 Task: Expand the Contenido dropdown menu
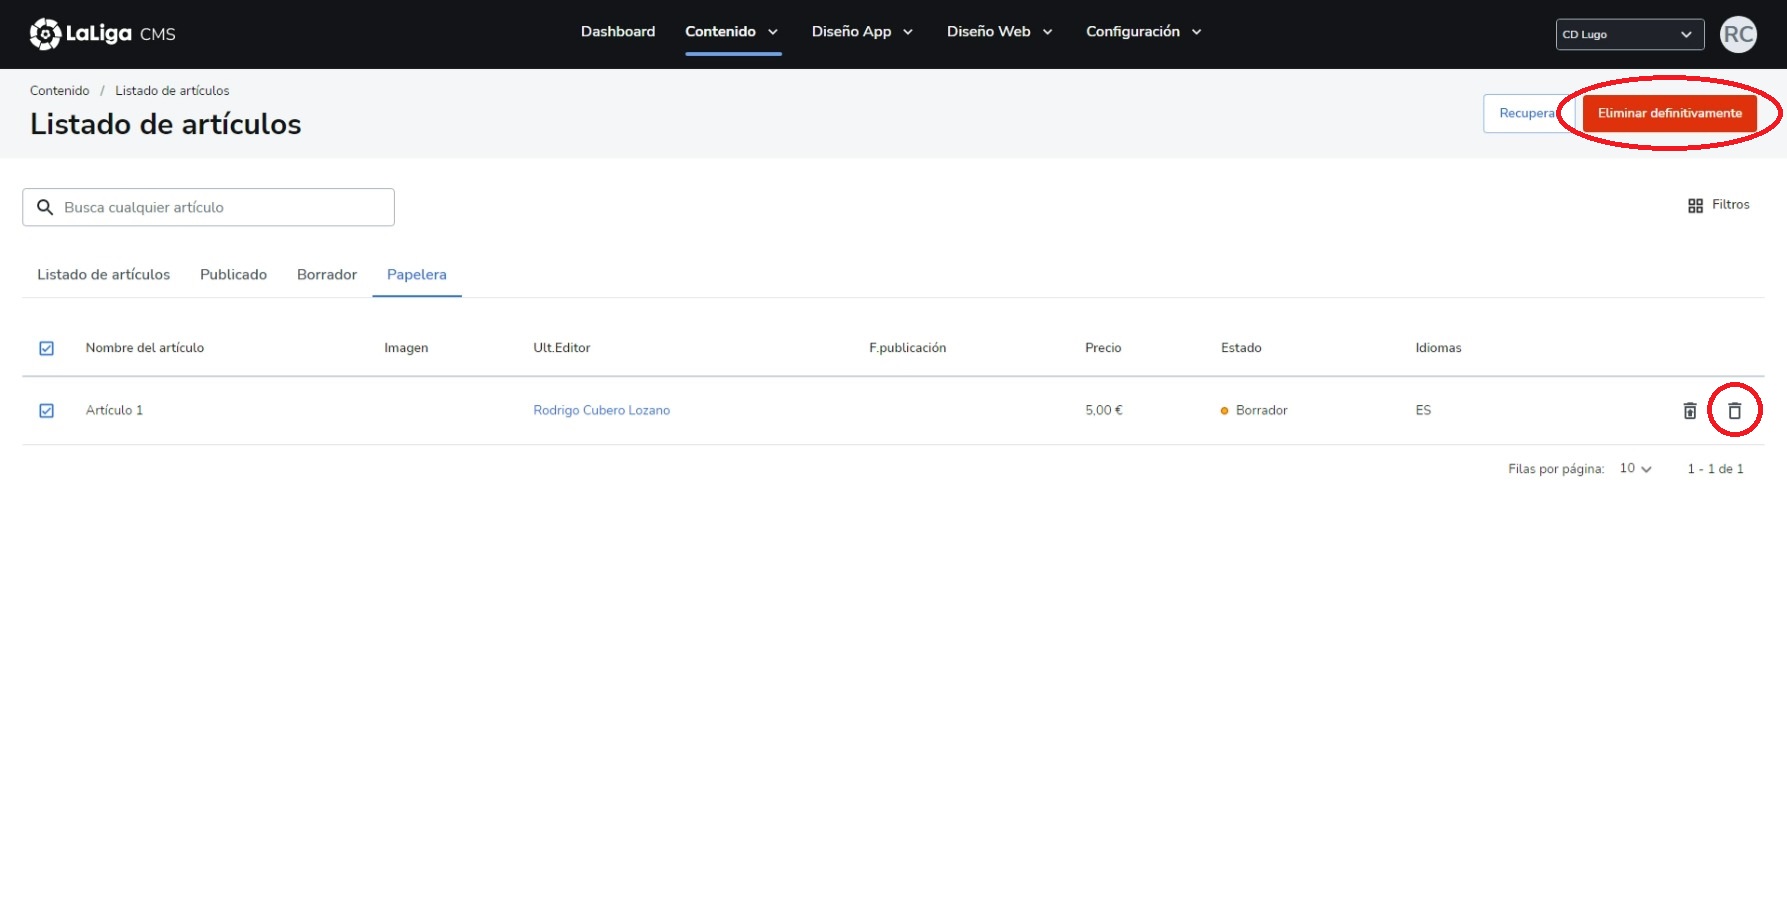732,32
